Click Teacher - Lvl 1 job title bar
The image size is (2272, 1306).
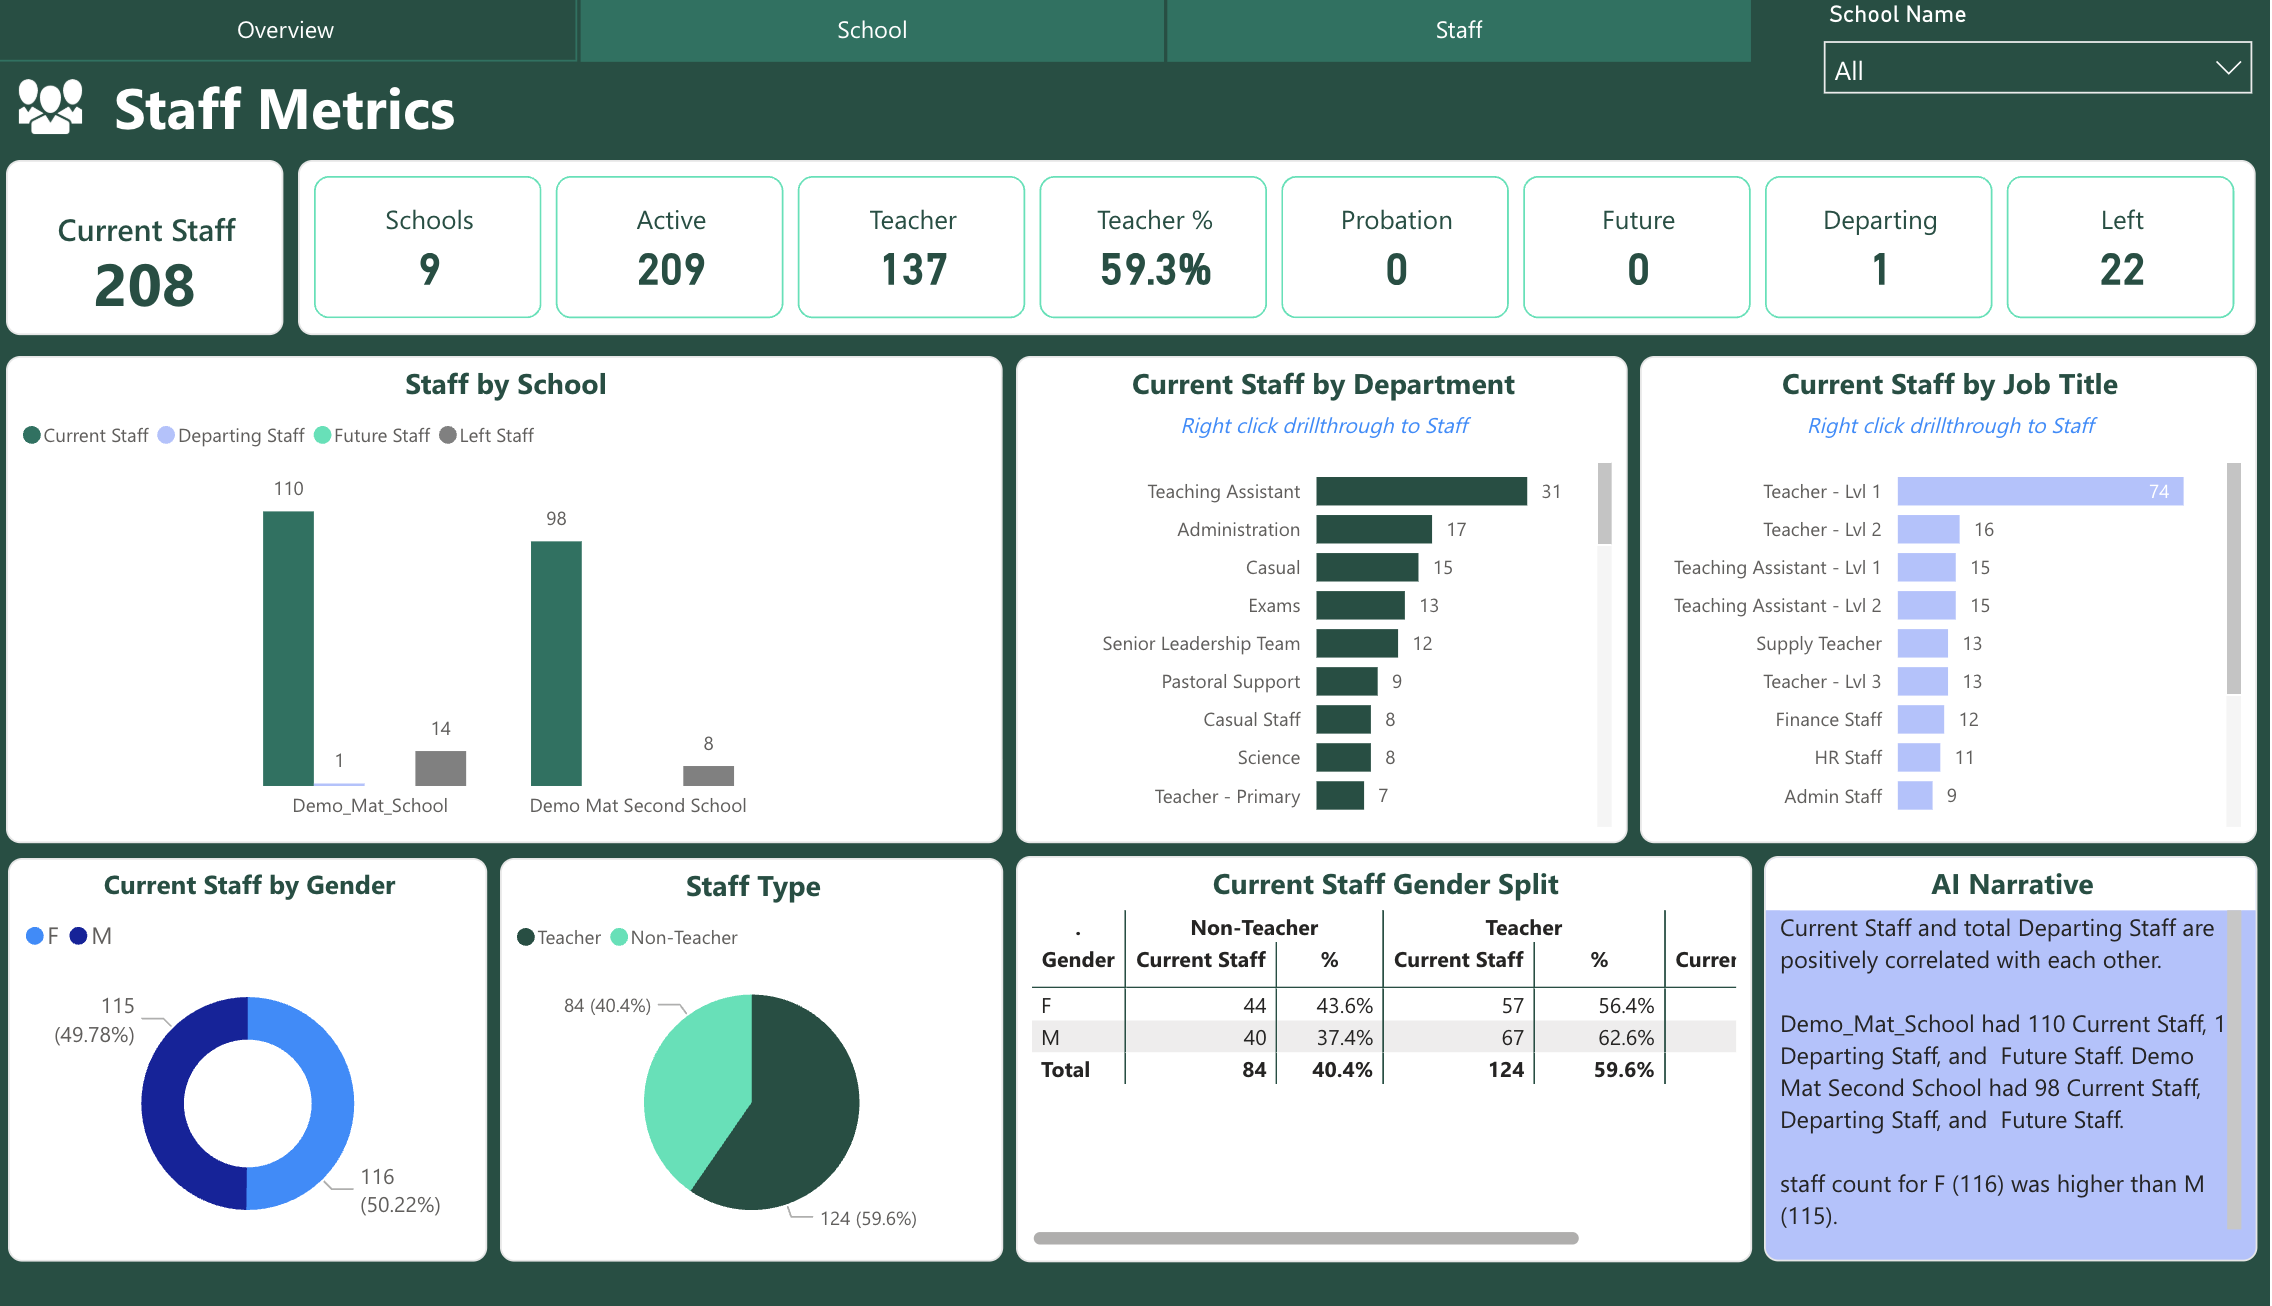click(2040, 491)
